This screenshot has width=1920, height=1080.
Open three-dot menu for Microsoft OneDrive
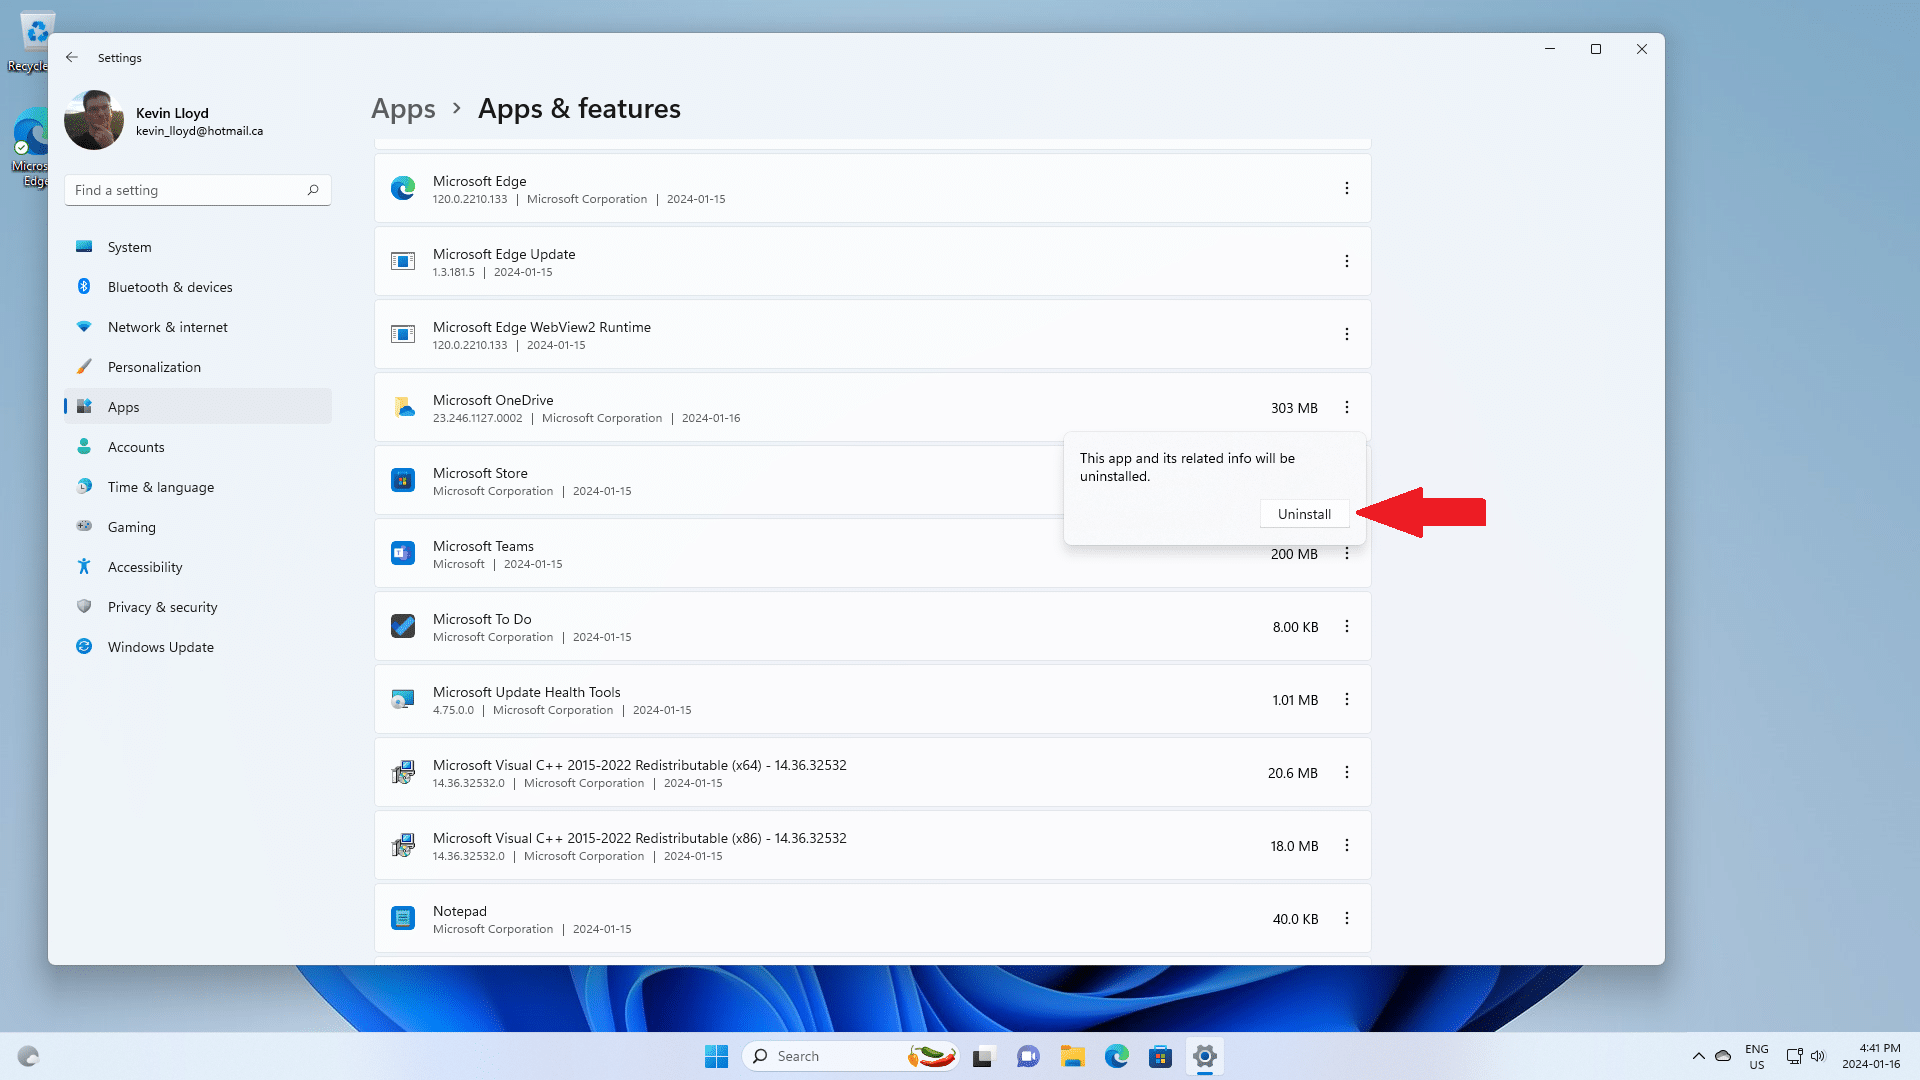pyautogui.click(x=1346, y=407)
